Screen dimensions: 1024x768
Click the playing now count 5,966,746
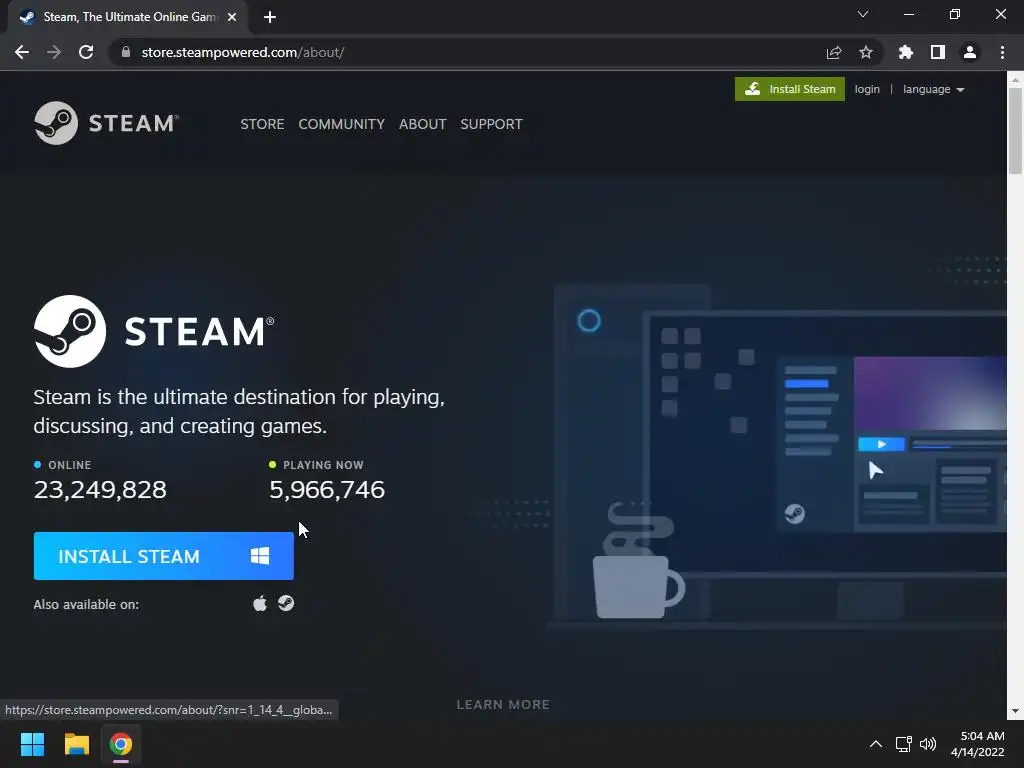pos(327,490)
